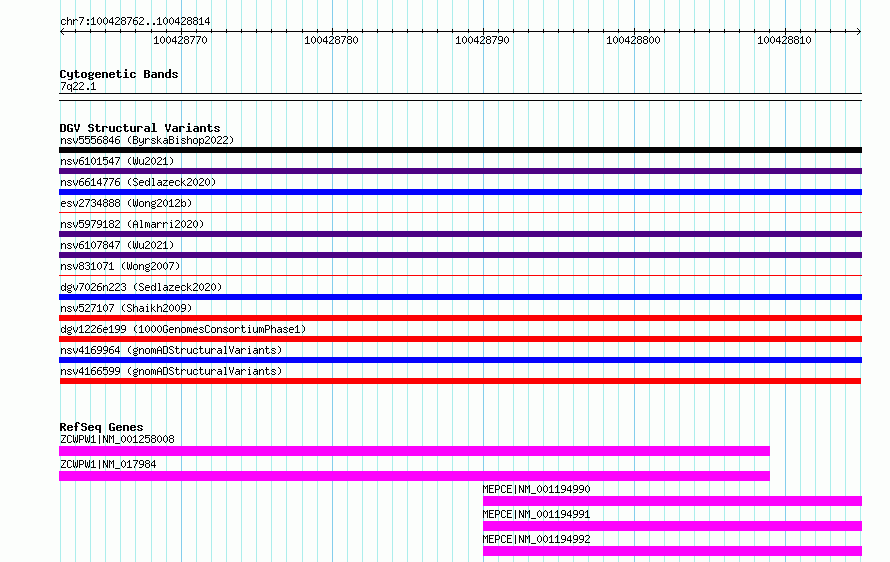The height and width of the screenshot is (562, 890).
Task: Click nsv4166599 (gnomADStructuralVariants) label
Action: (171, 371)
